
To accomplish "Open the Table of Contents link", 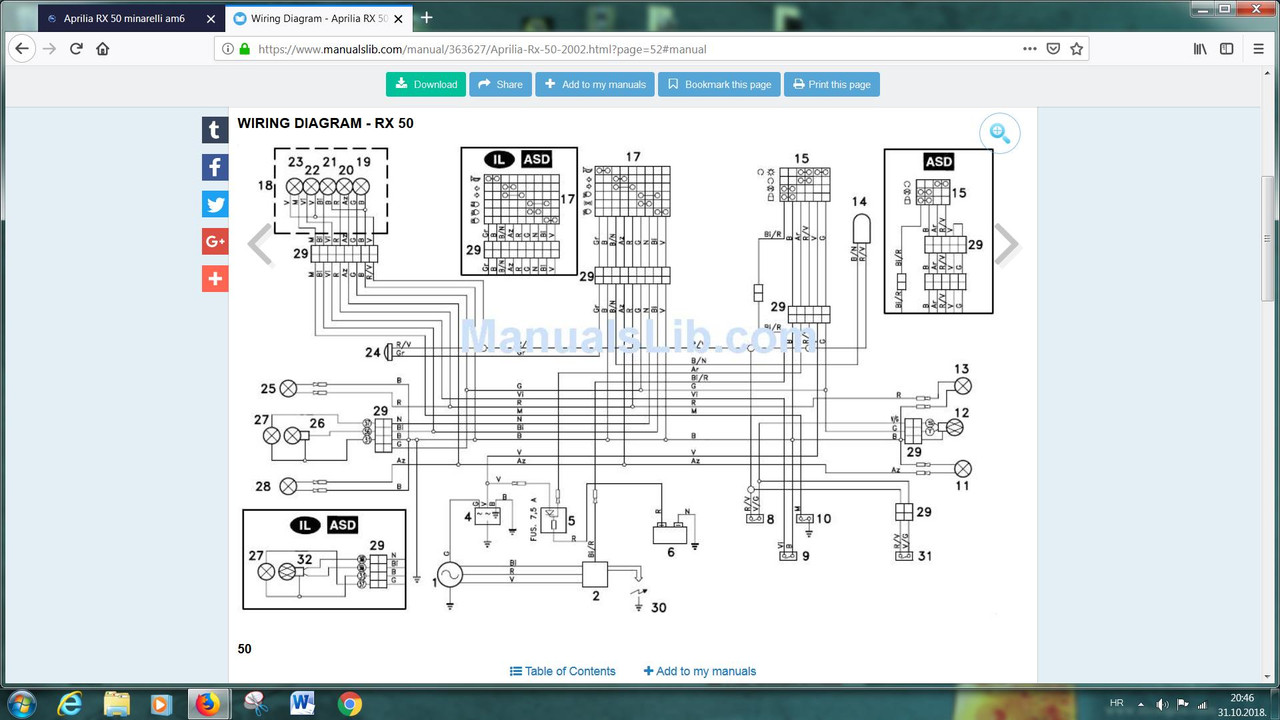I will click(x=563, y=671).
